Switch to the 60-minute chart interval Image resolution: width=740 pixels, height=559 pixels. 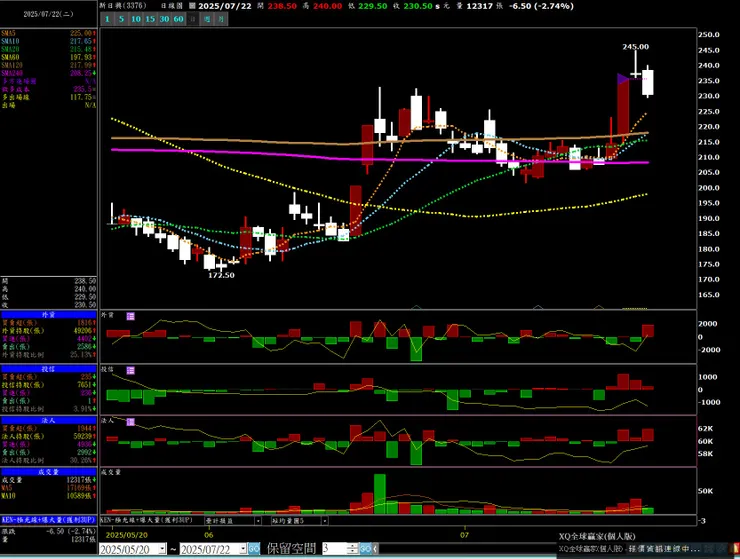(x=178, y=19)
